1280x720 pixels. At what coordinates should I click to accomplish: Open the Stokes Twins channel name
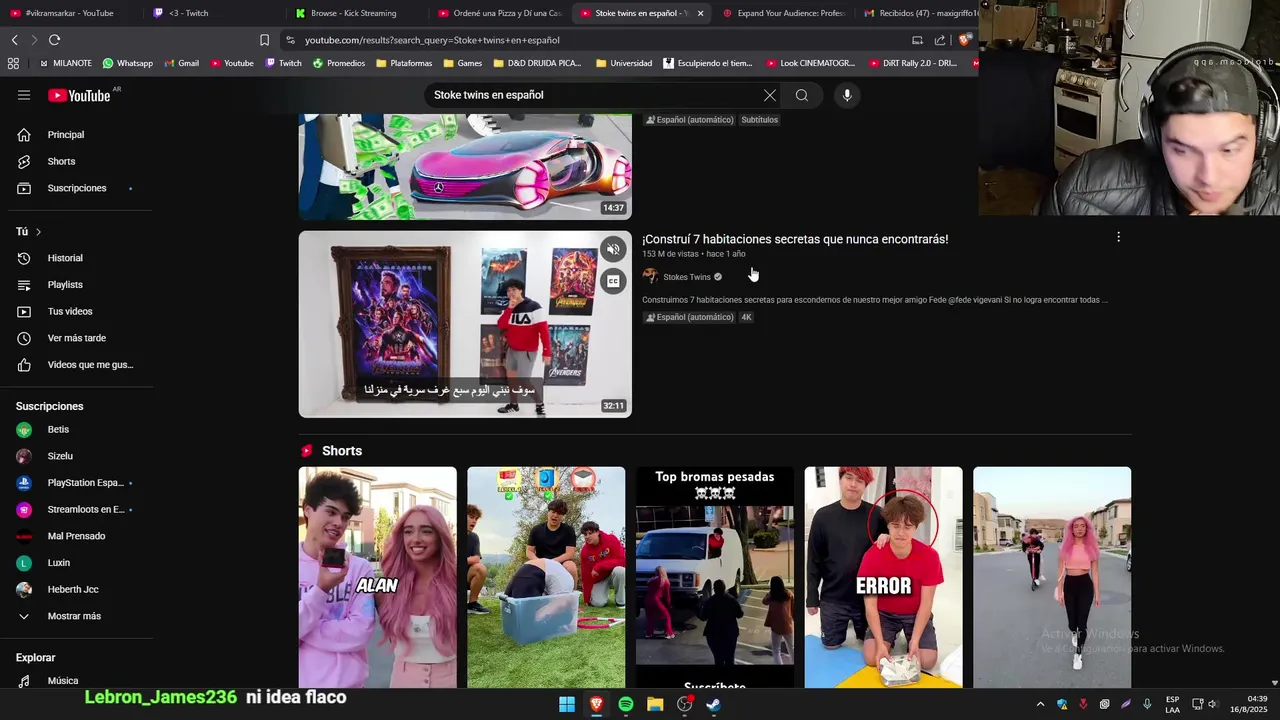(x=687, y=277)
